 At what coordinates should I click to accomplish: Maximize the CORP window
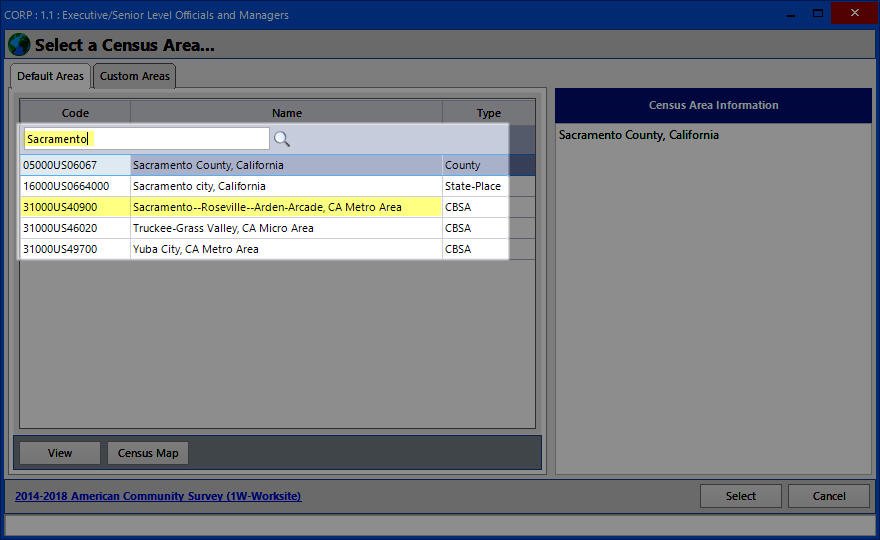pos(818,13)
